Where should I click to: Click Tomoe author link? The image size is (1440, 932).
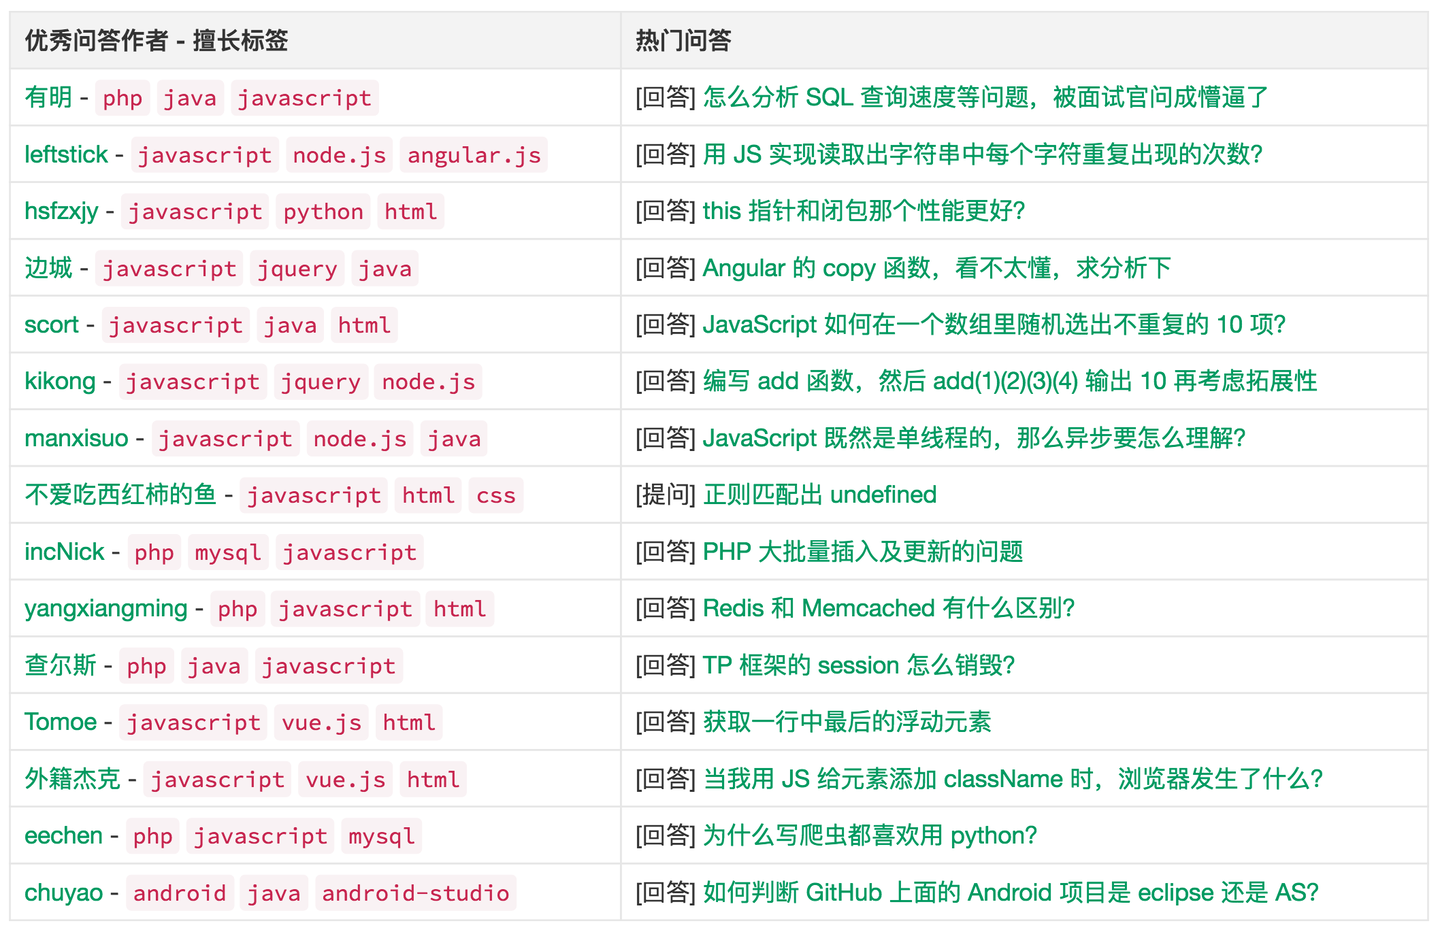pos(60,722)
